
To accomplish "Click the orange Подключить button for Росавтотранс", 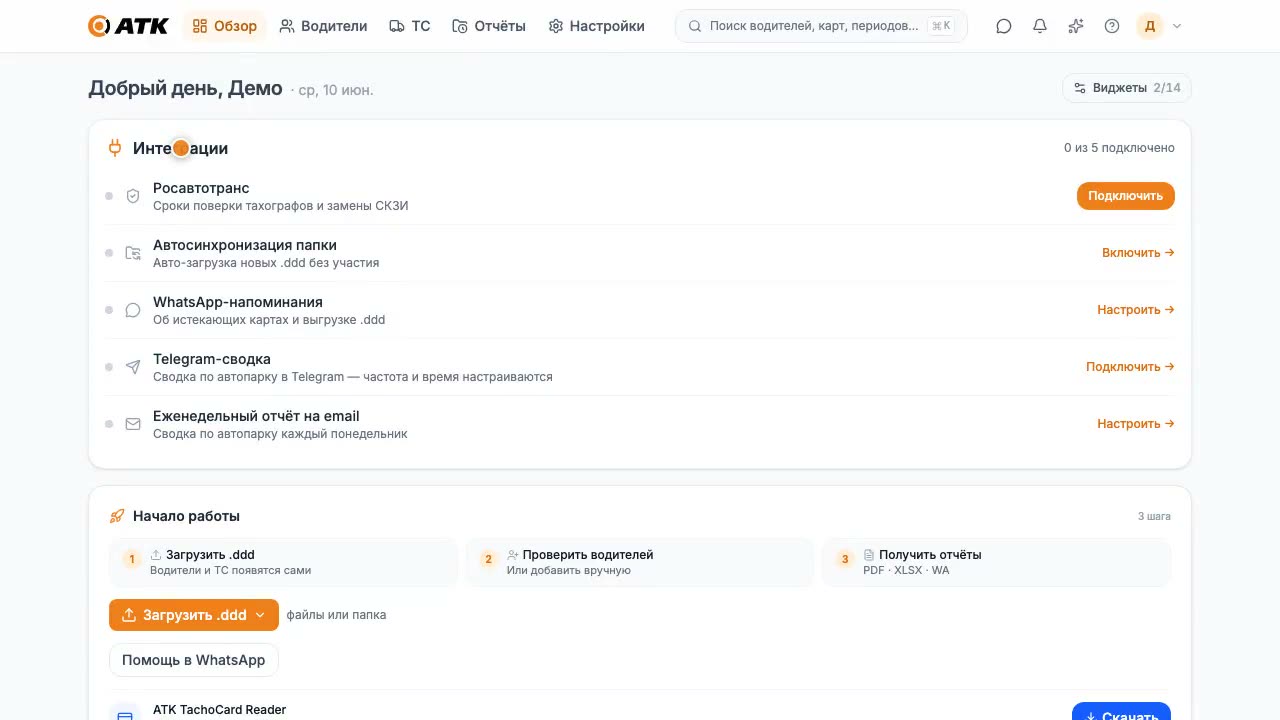I will [1126, 196].
